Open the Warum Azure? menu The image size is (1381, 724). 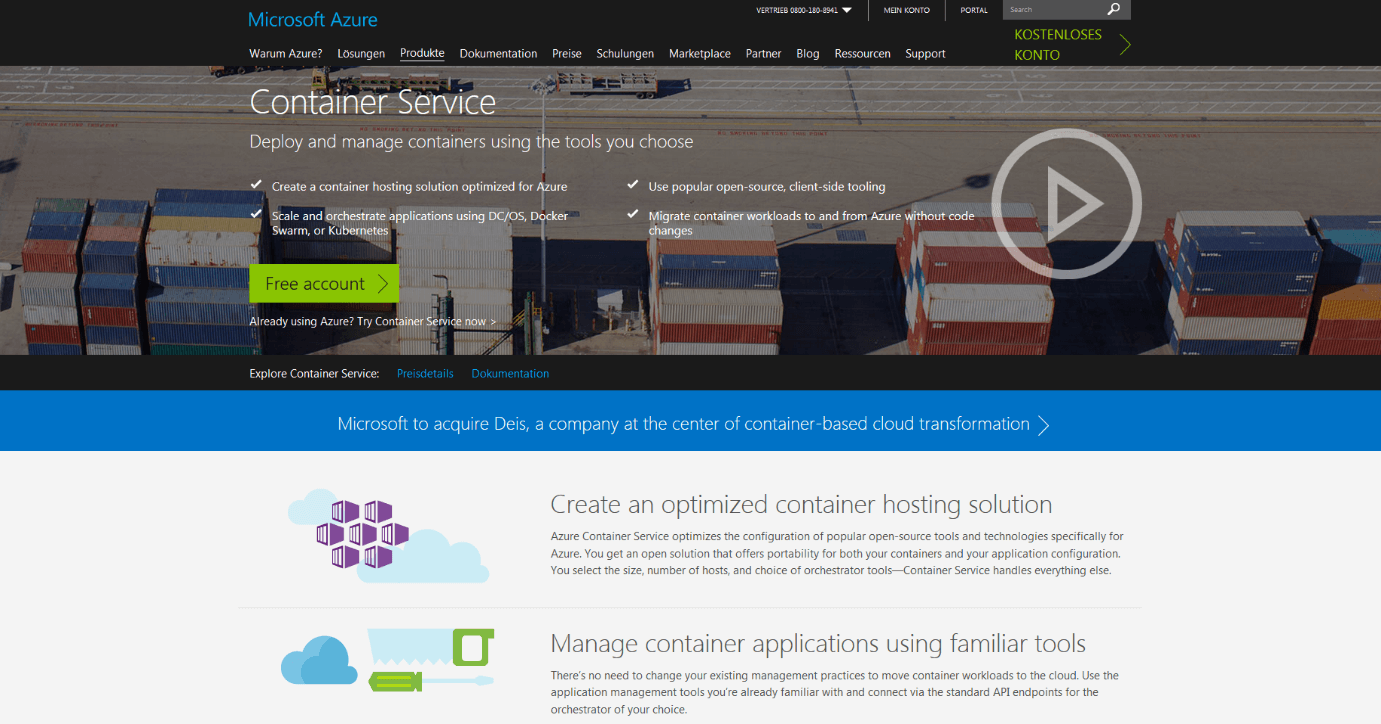click(286, 54)
